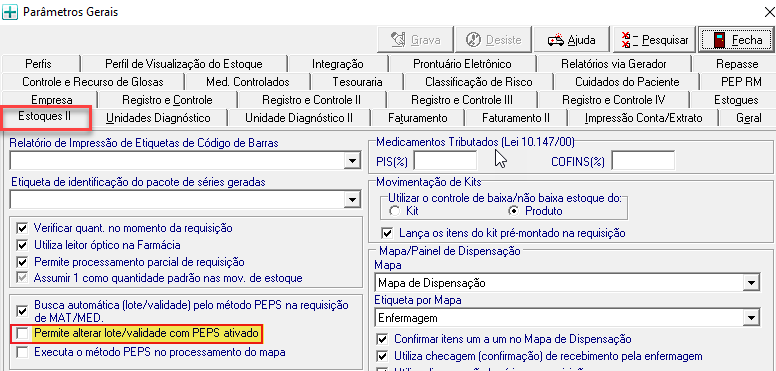Image resolution: width=776 pixels, height=371 pixels.
Task: Open Relatórios via Gerador tab
Action: [x=614, y=64]
